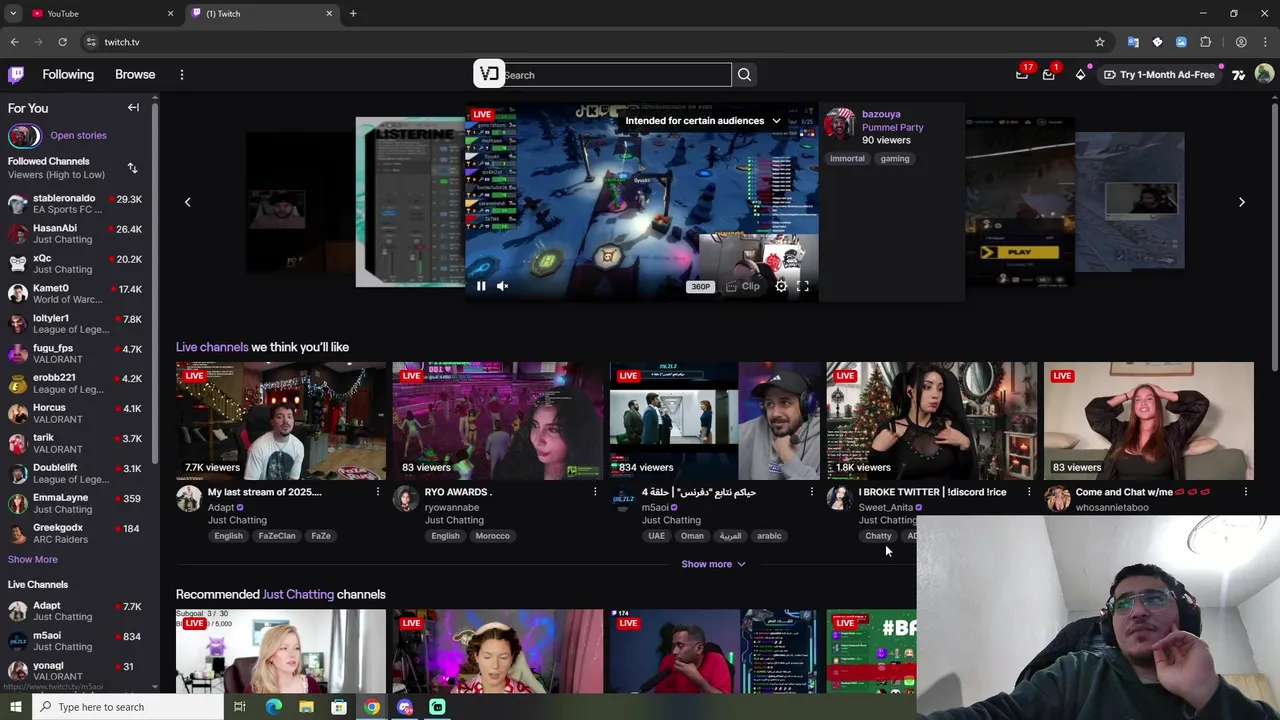Screen dimensions: 1280x720
Task: Expand Show more live channels
Action: (713, 564)
